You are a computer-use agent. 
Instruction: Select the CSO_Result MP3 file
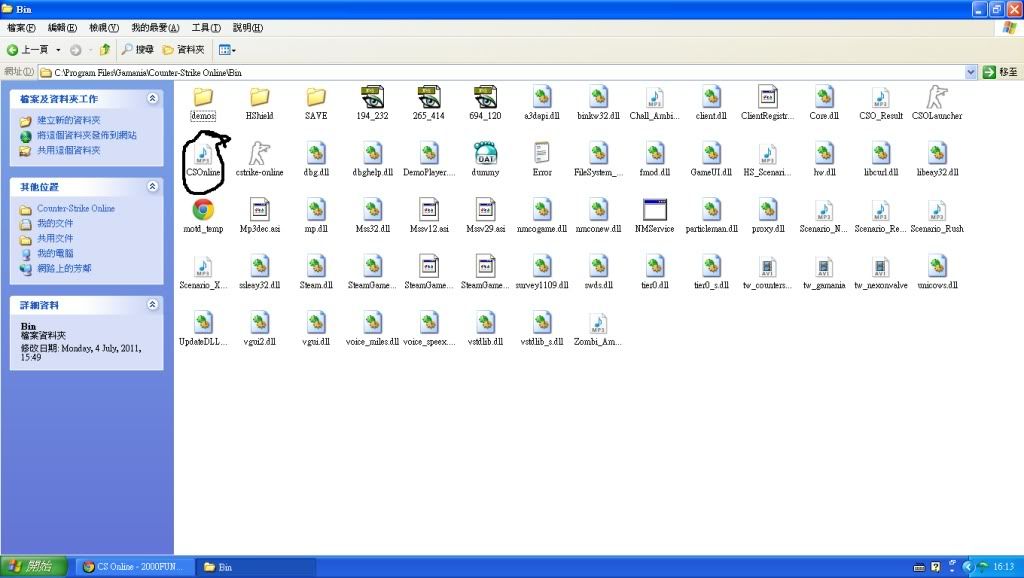[x=881, y=103]
